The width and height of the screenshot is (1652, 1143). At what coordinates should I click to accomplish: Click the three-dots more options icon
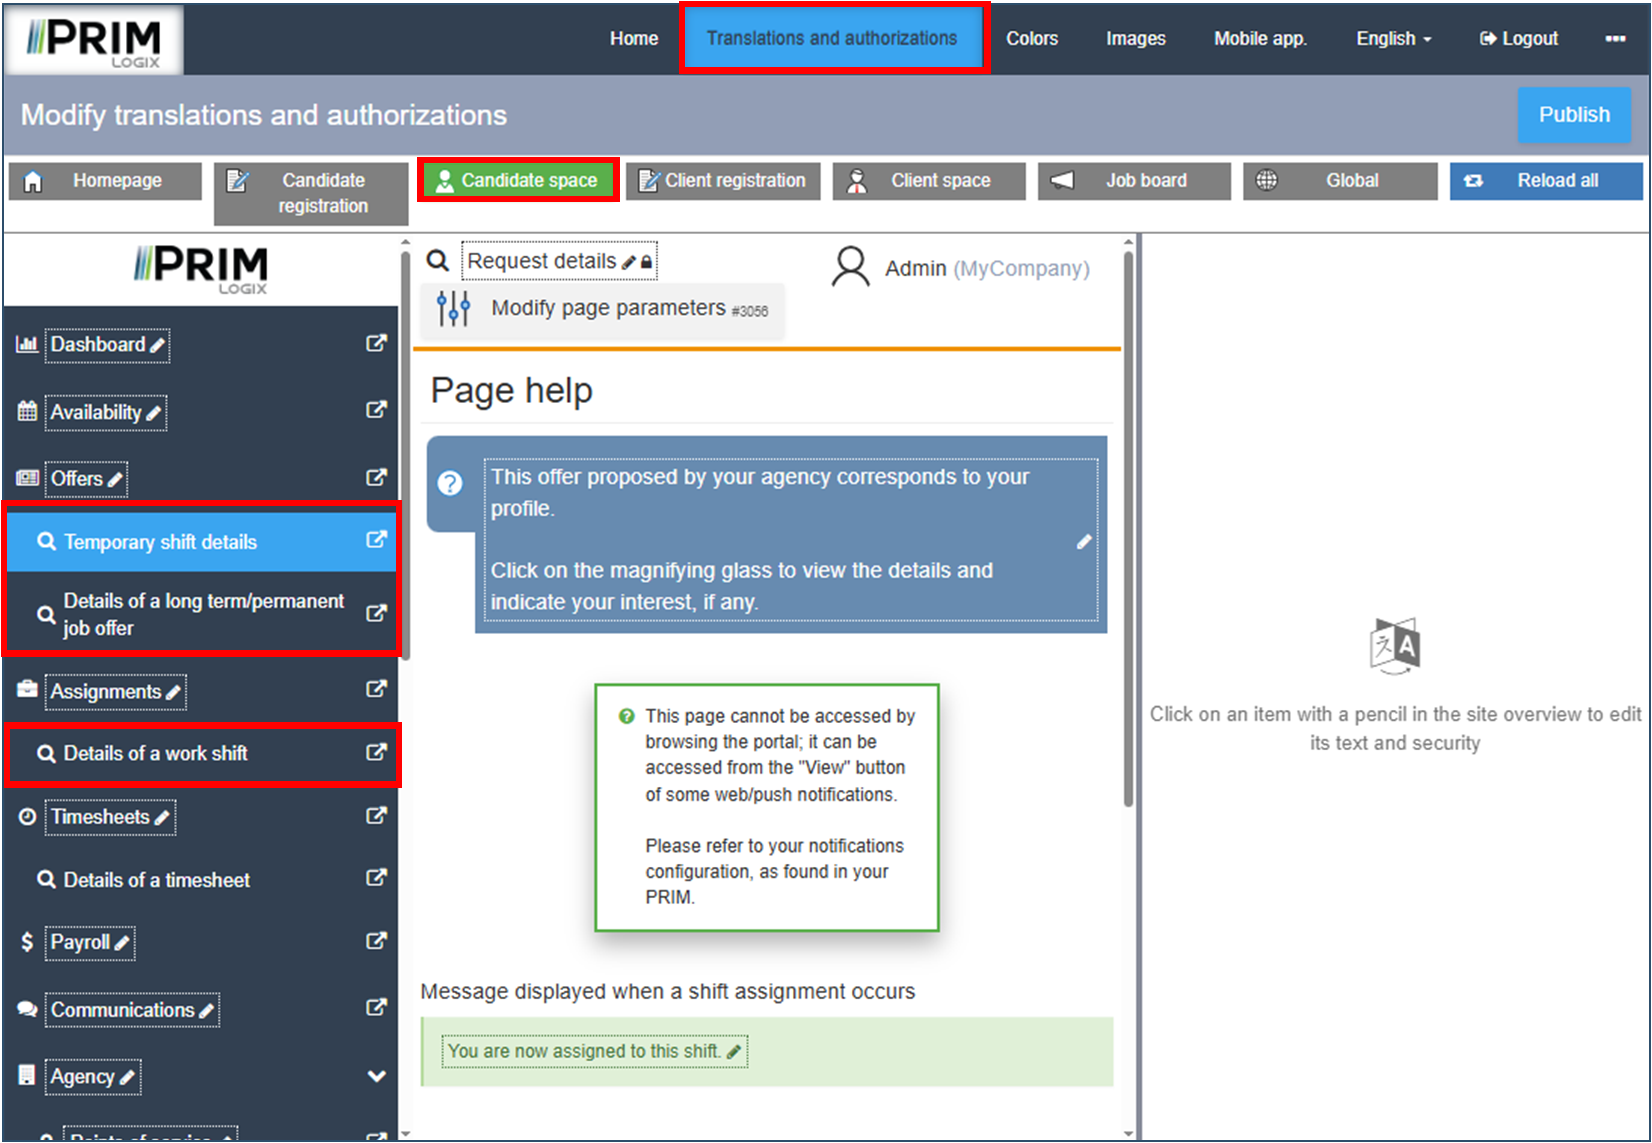tap(1615, 39)
